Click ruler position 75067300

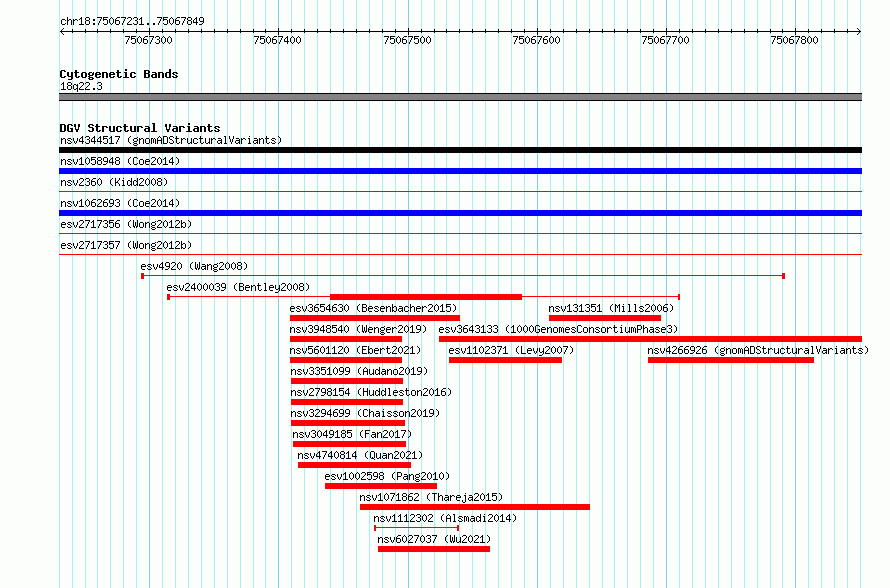pos(148,40)
